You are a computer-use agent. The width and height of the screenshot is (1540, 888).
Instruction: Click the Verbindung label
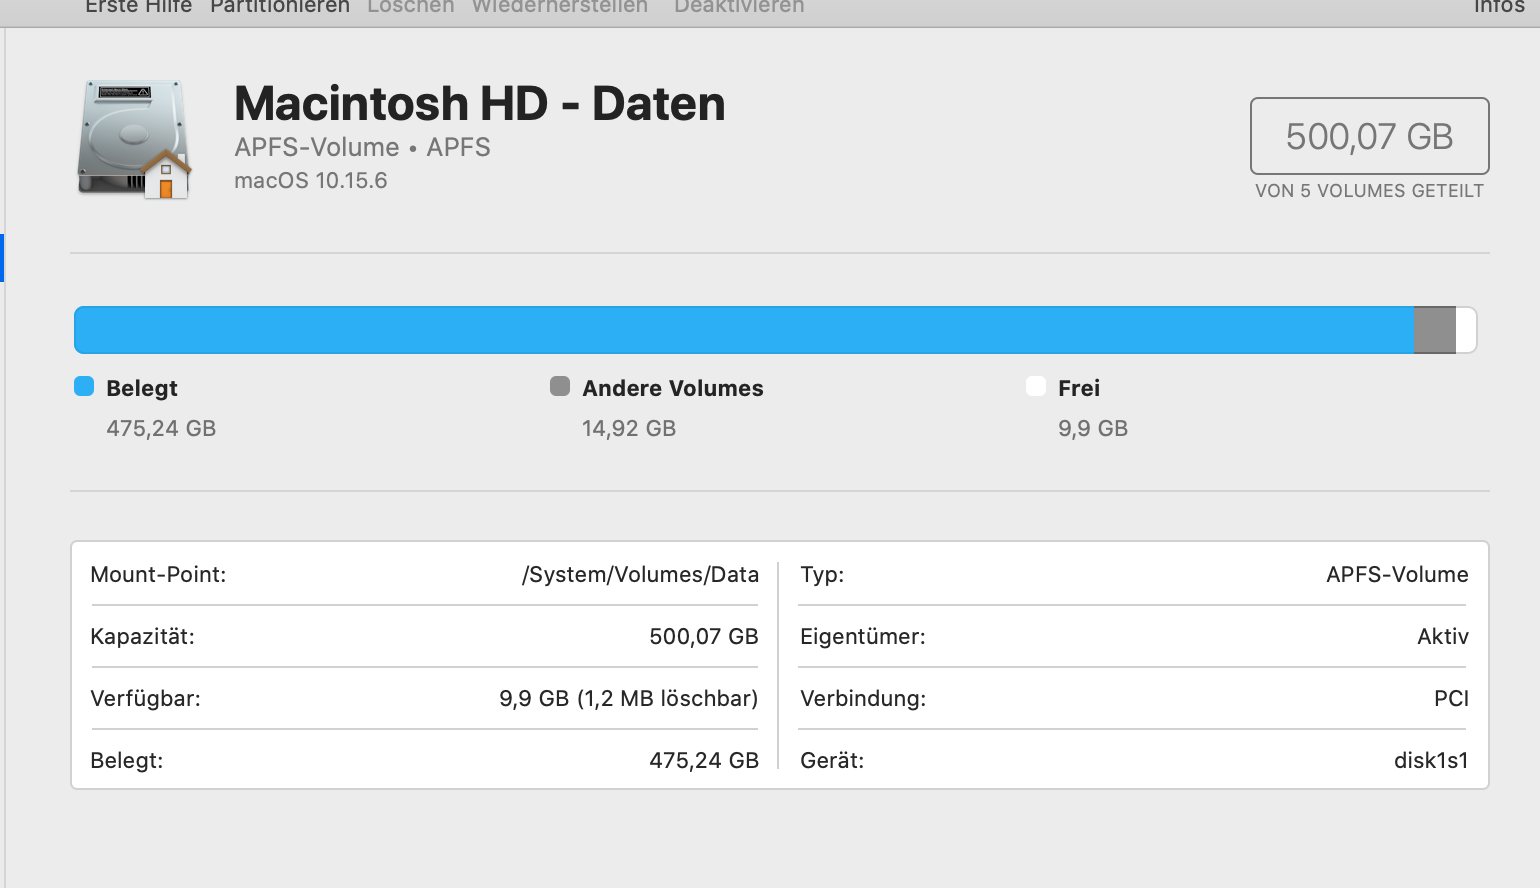pyautogui.click(x=863, y=699)
